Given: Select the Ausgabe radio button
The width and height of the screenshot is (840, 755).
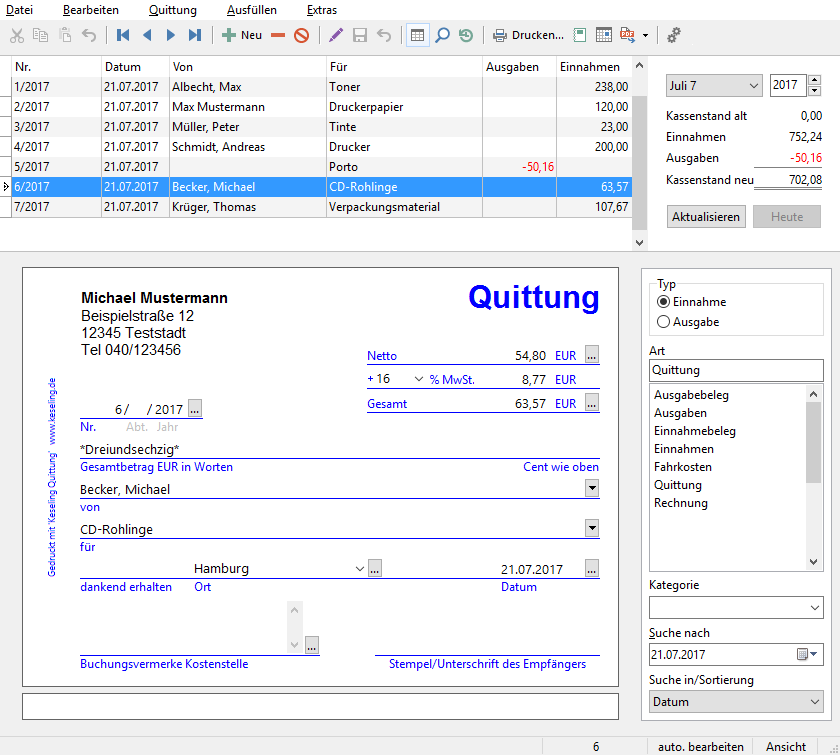Looking at the screenshot, I should [663, 322].
